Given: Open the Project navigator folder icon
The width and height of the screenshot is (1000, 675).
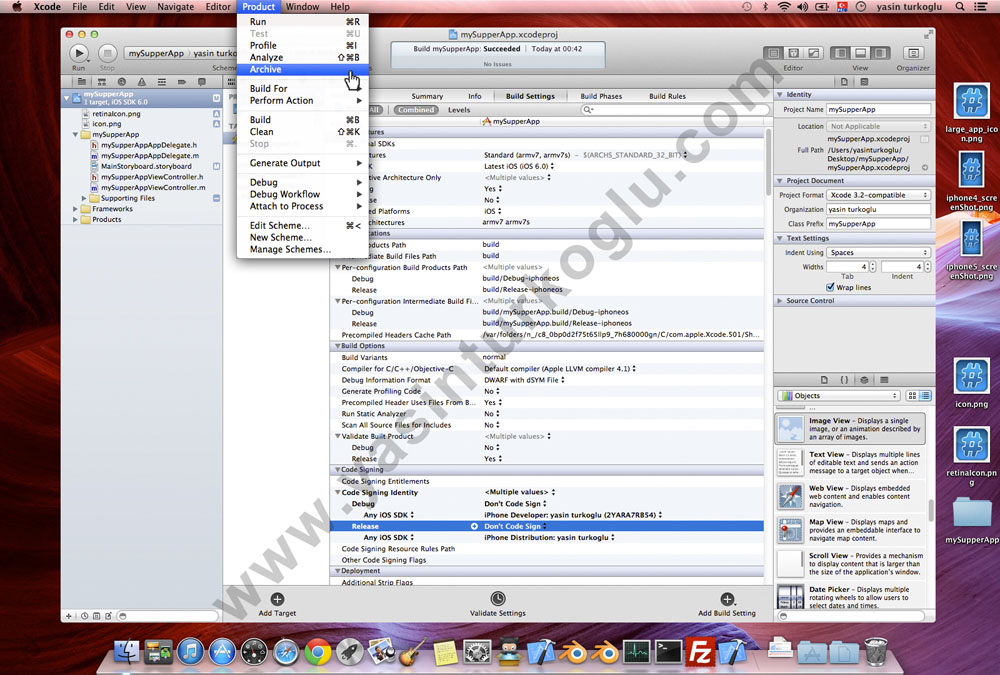Looking at the screenshot, I should [x=82, y=82].
